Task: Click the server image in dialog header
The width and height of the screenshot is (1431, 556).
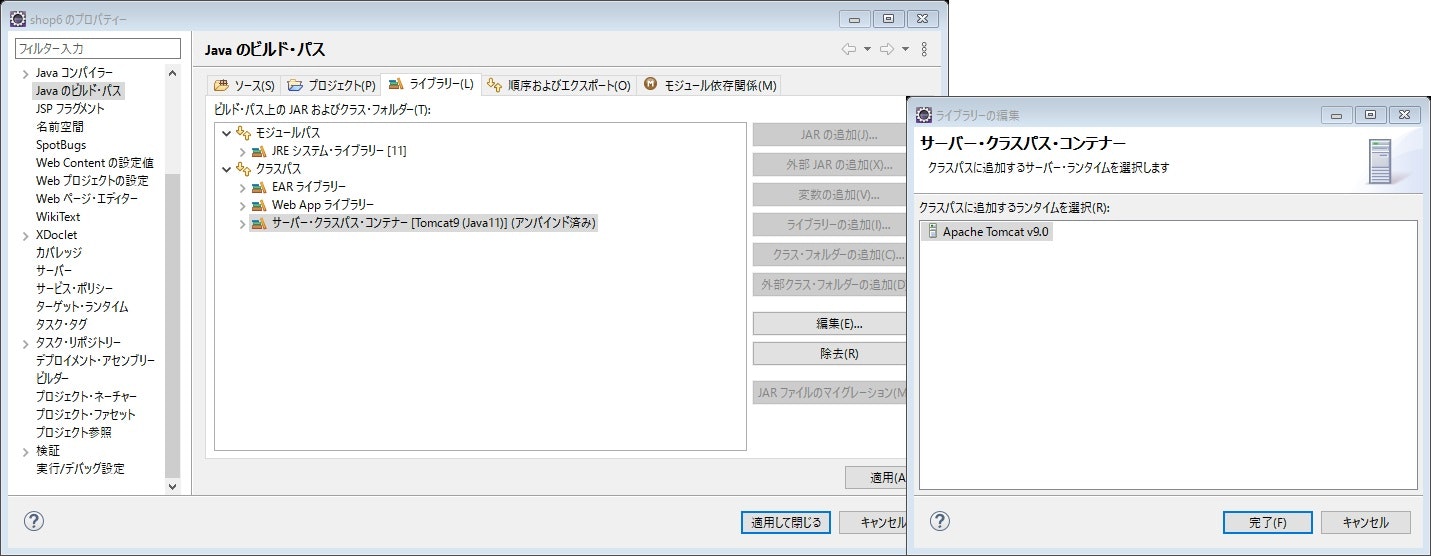Action: tap(1380, 161)
